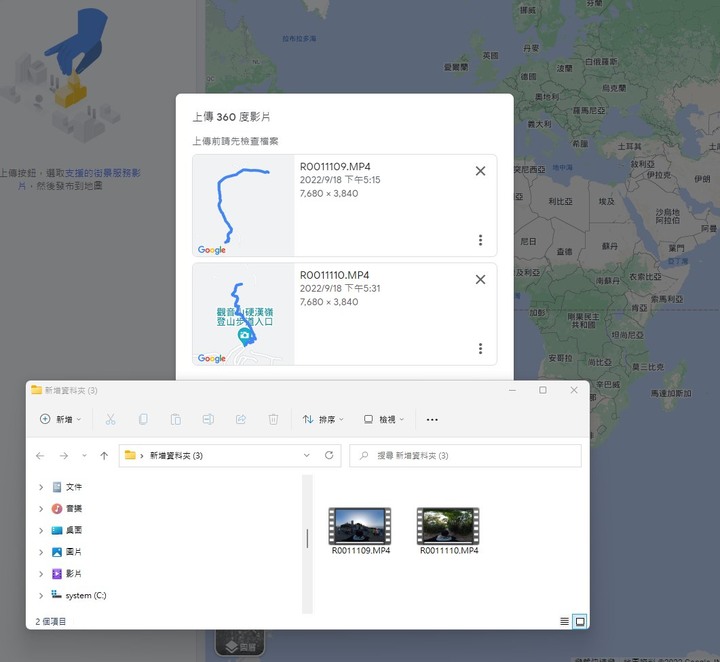Screen dimensions: 720x662
Task: Click the address bar path 新增資料夾 (3)
Action: coord(176,455)
